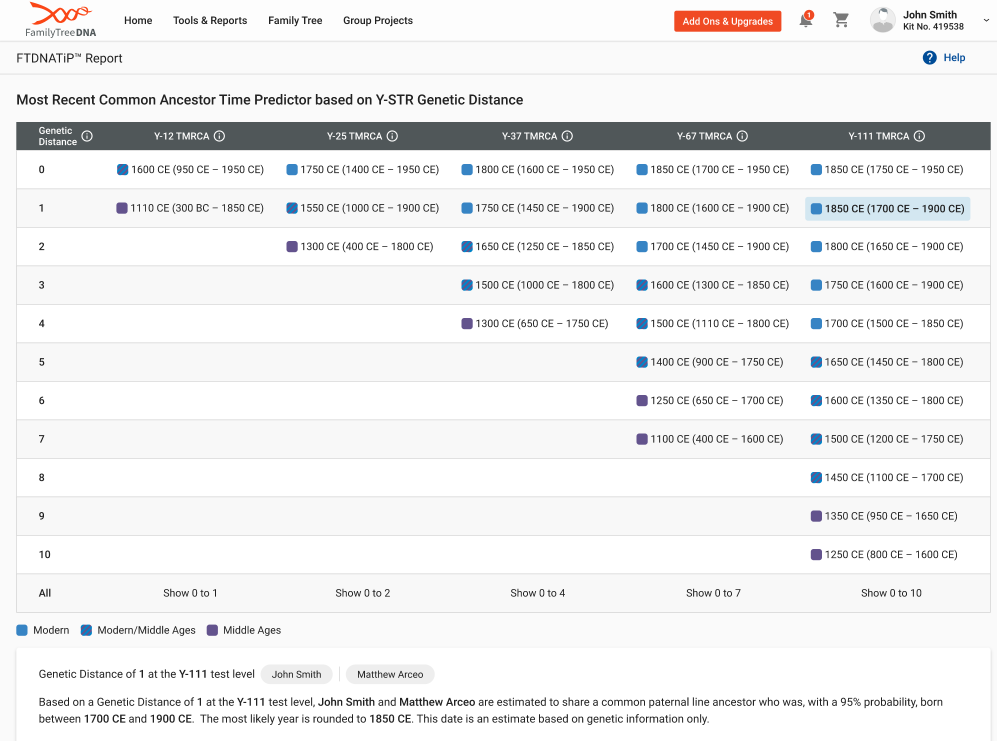Expand Show 0 to 2 for Y-25 column
This screenshot has height=741, width=997.
(363, 592)
